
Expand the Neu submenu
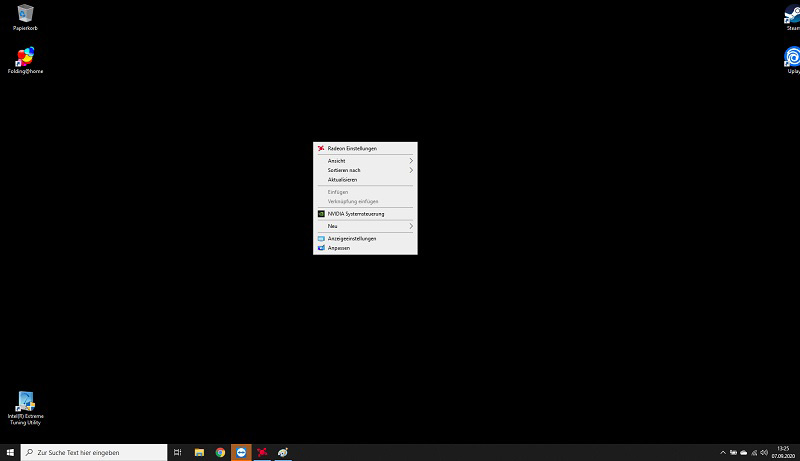365,226
